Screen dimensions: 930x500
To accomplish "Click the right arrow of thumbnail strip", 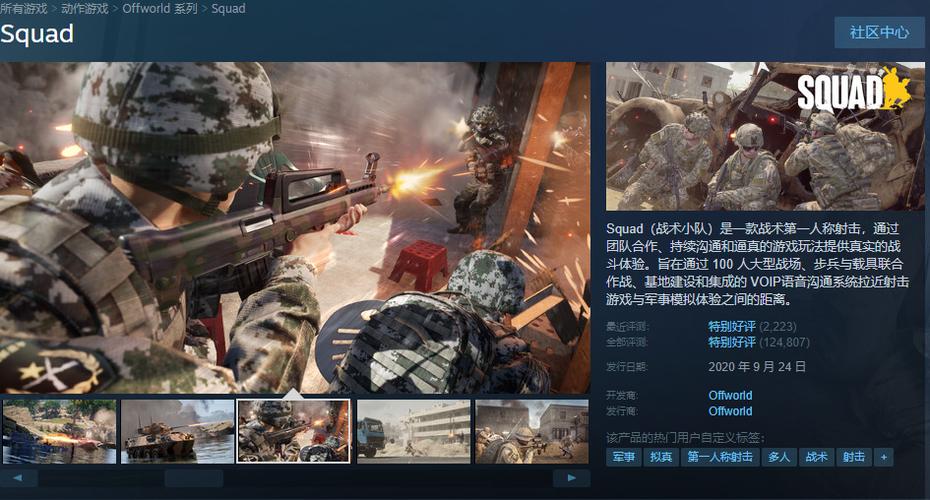I will click(x=571, y=477).
